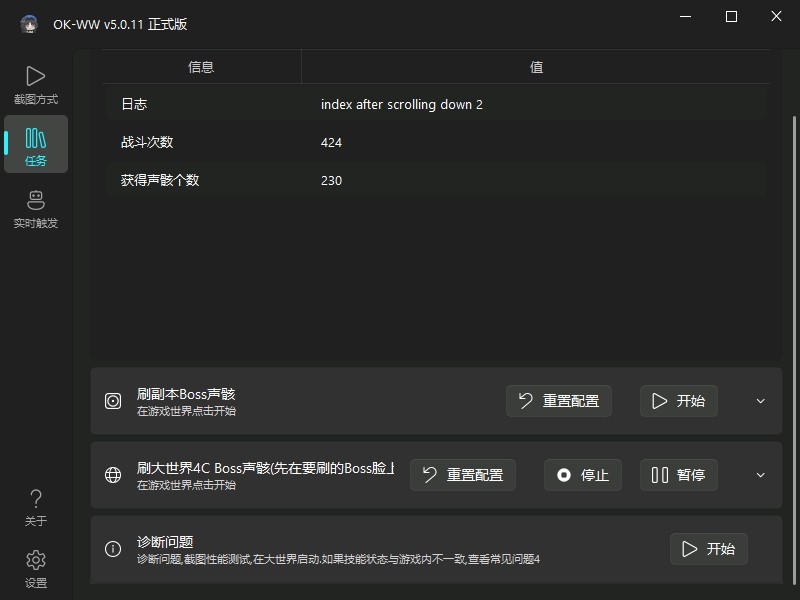800x600 pixels.
Task: Expand the 刷大世界4C Boss声骸 task row
Action: [x=760, y=474]
